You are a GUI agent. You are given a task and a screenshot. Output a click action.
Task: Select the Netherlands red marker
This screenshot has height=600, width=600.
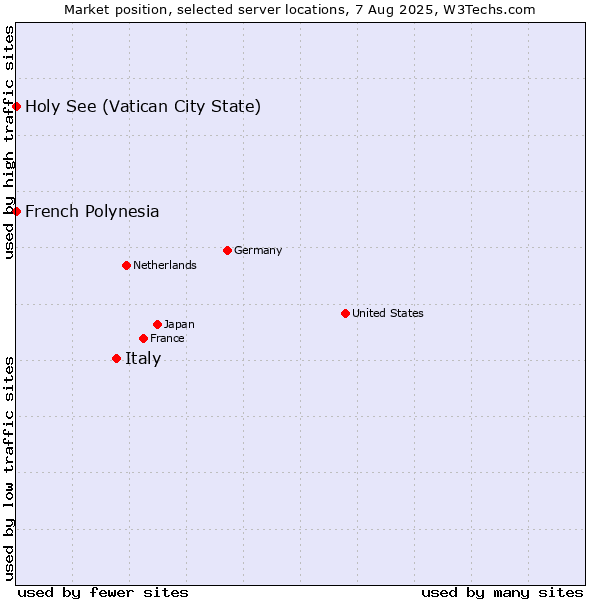coord(127,266)
